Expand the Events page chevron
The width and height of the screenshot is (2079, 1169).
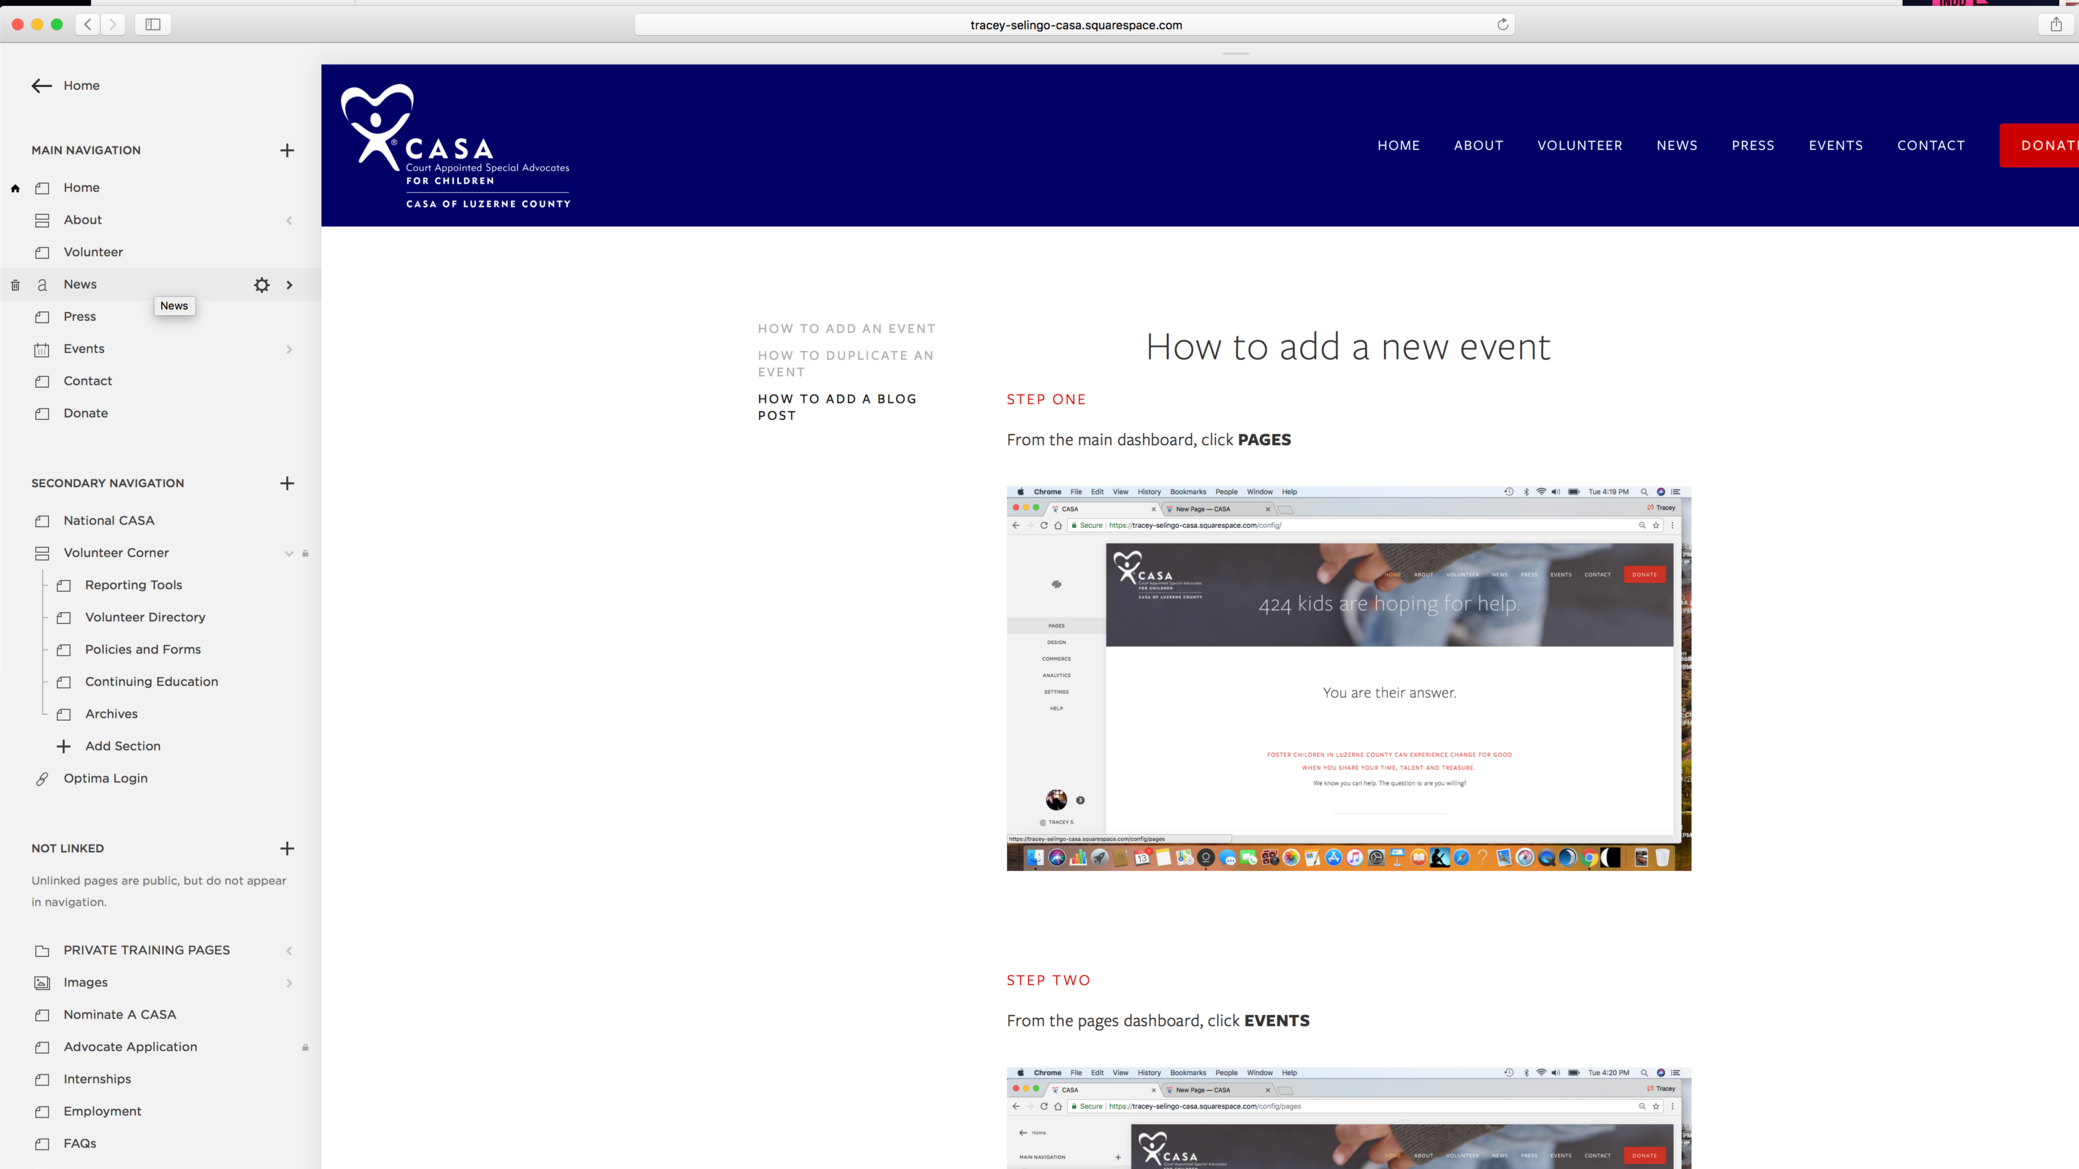click(289, 349)
